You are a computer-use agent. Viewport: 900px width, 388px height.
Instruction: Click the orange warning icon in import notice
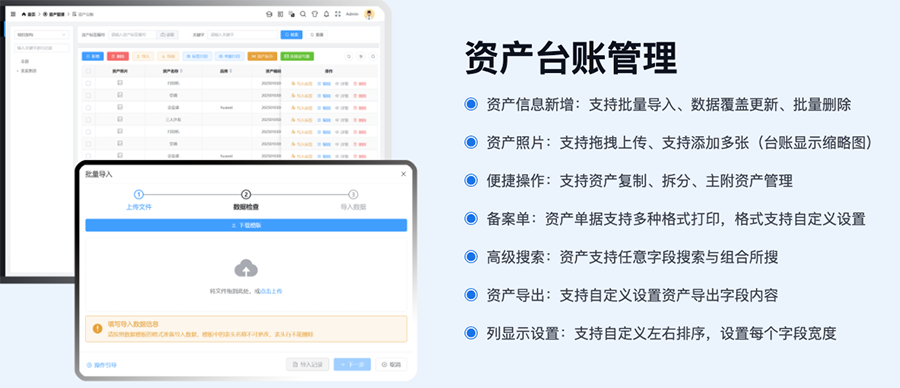[x=98, y=328]
